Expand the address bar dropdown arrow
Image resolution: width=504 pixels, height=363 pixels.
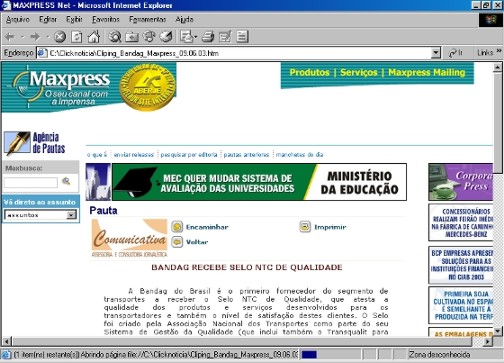point(435,53)
